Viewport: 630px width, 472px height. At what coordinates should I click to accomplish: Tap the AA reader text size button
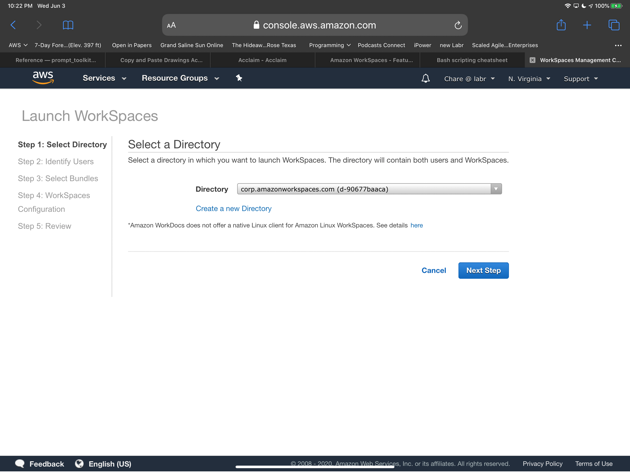pyautogui.click(x=171, y=25)
